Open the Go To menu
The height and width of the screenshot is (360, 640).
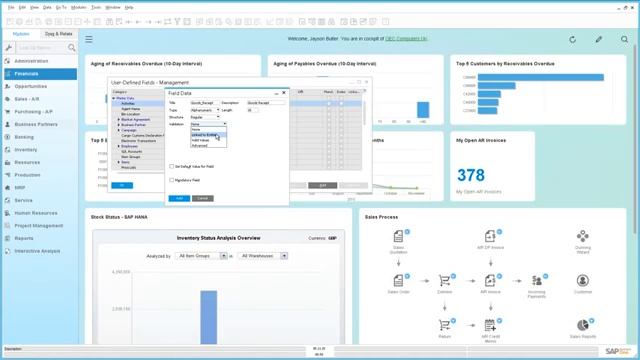click(x=61, y=7)
